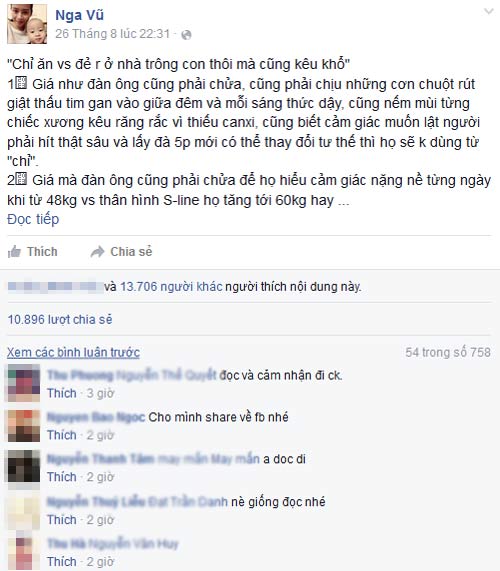The width and height of the screenshot is (500, 571).
Task: Open the 10.896 lượt chia sẻ list
Action: [x=60, y=319]
